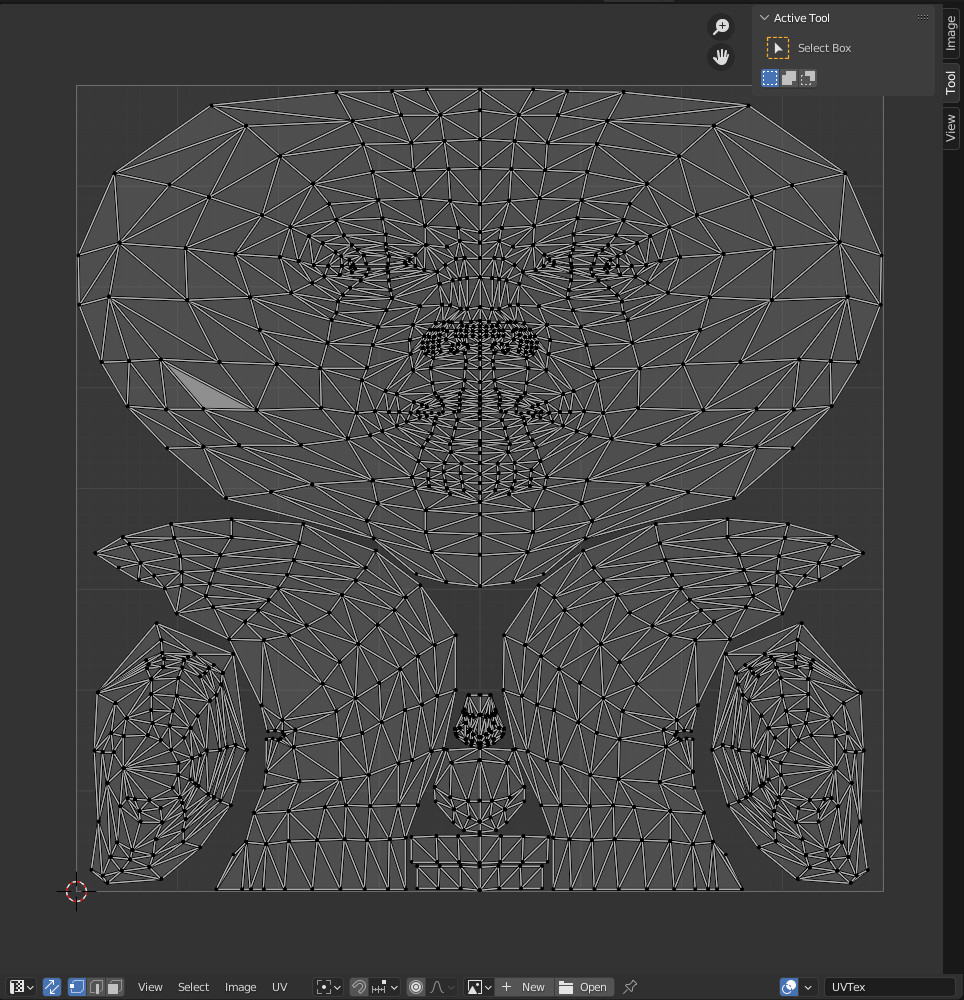Switch to the View sidebar tab
The width and height of the screenshot is (964, 1000).
pos(951,128)
